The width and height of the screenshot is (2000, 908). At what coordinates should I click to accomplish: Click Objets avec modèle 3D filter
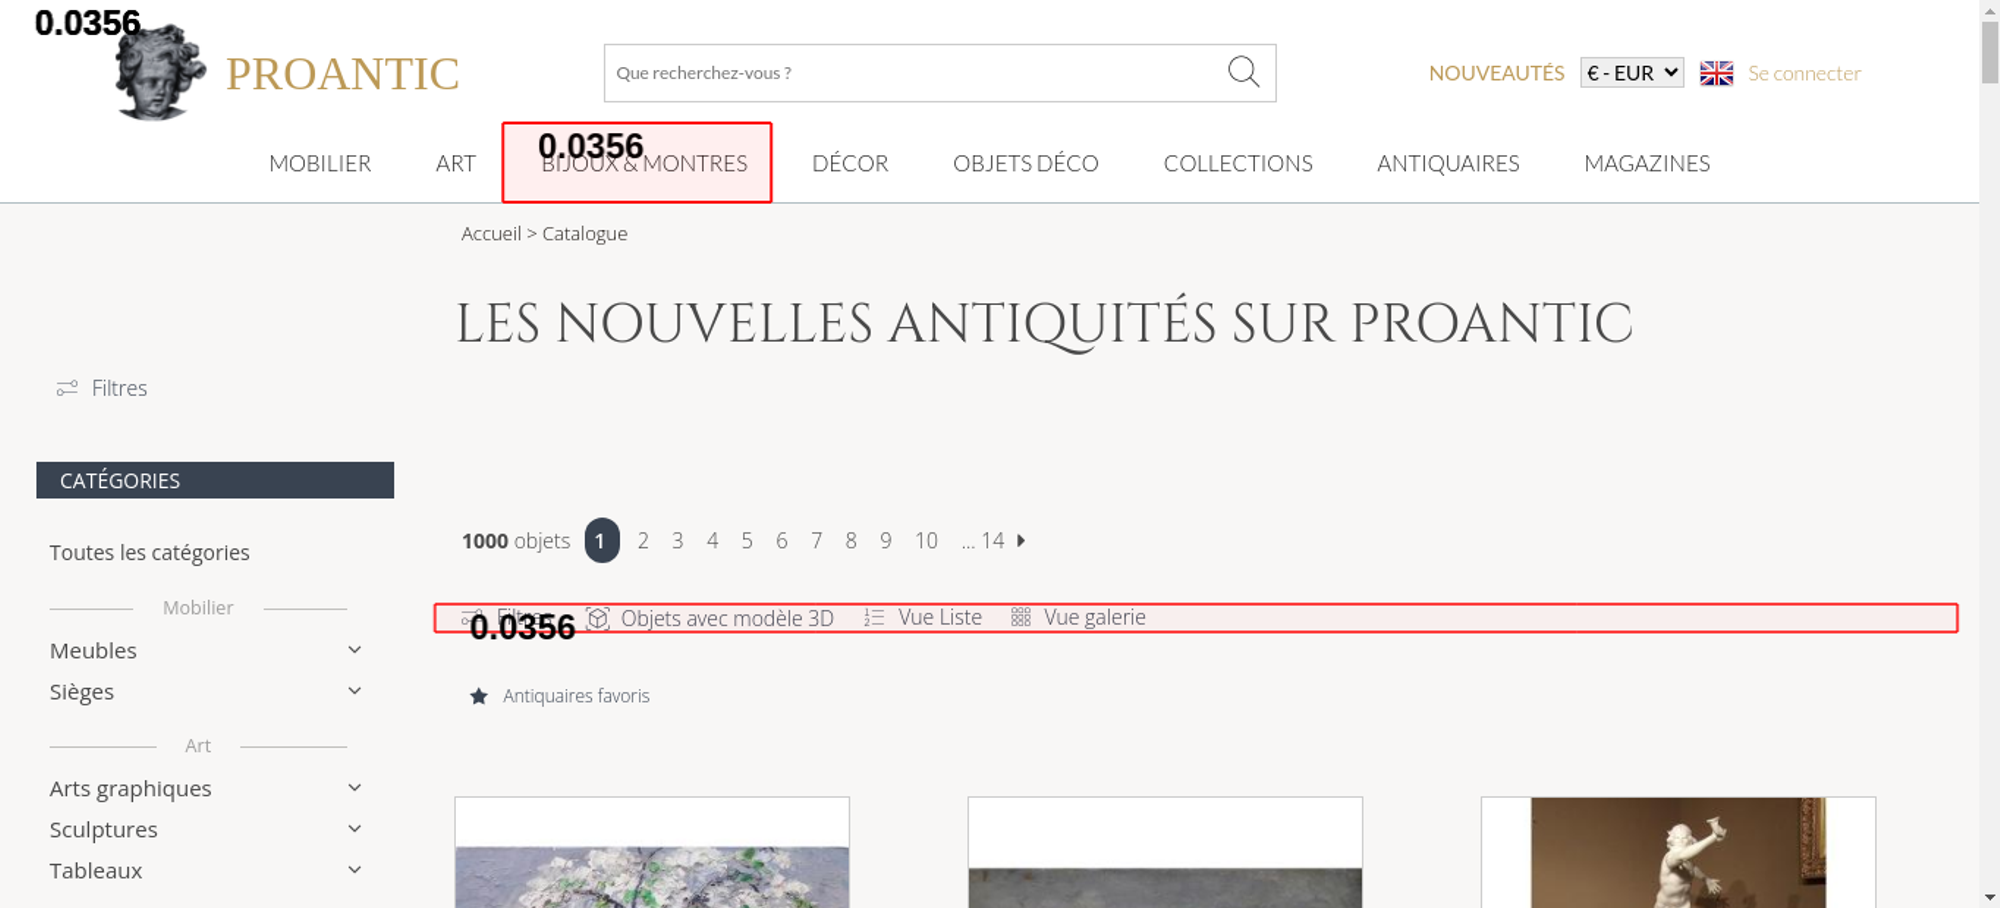(x=727, y=618)
